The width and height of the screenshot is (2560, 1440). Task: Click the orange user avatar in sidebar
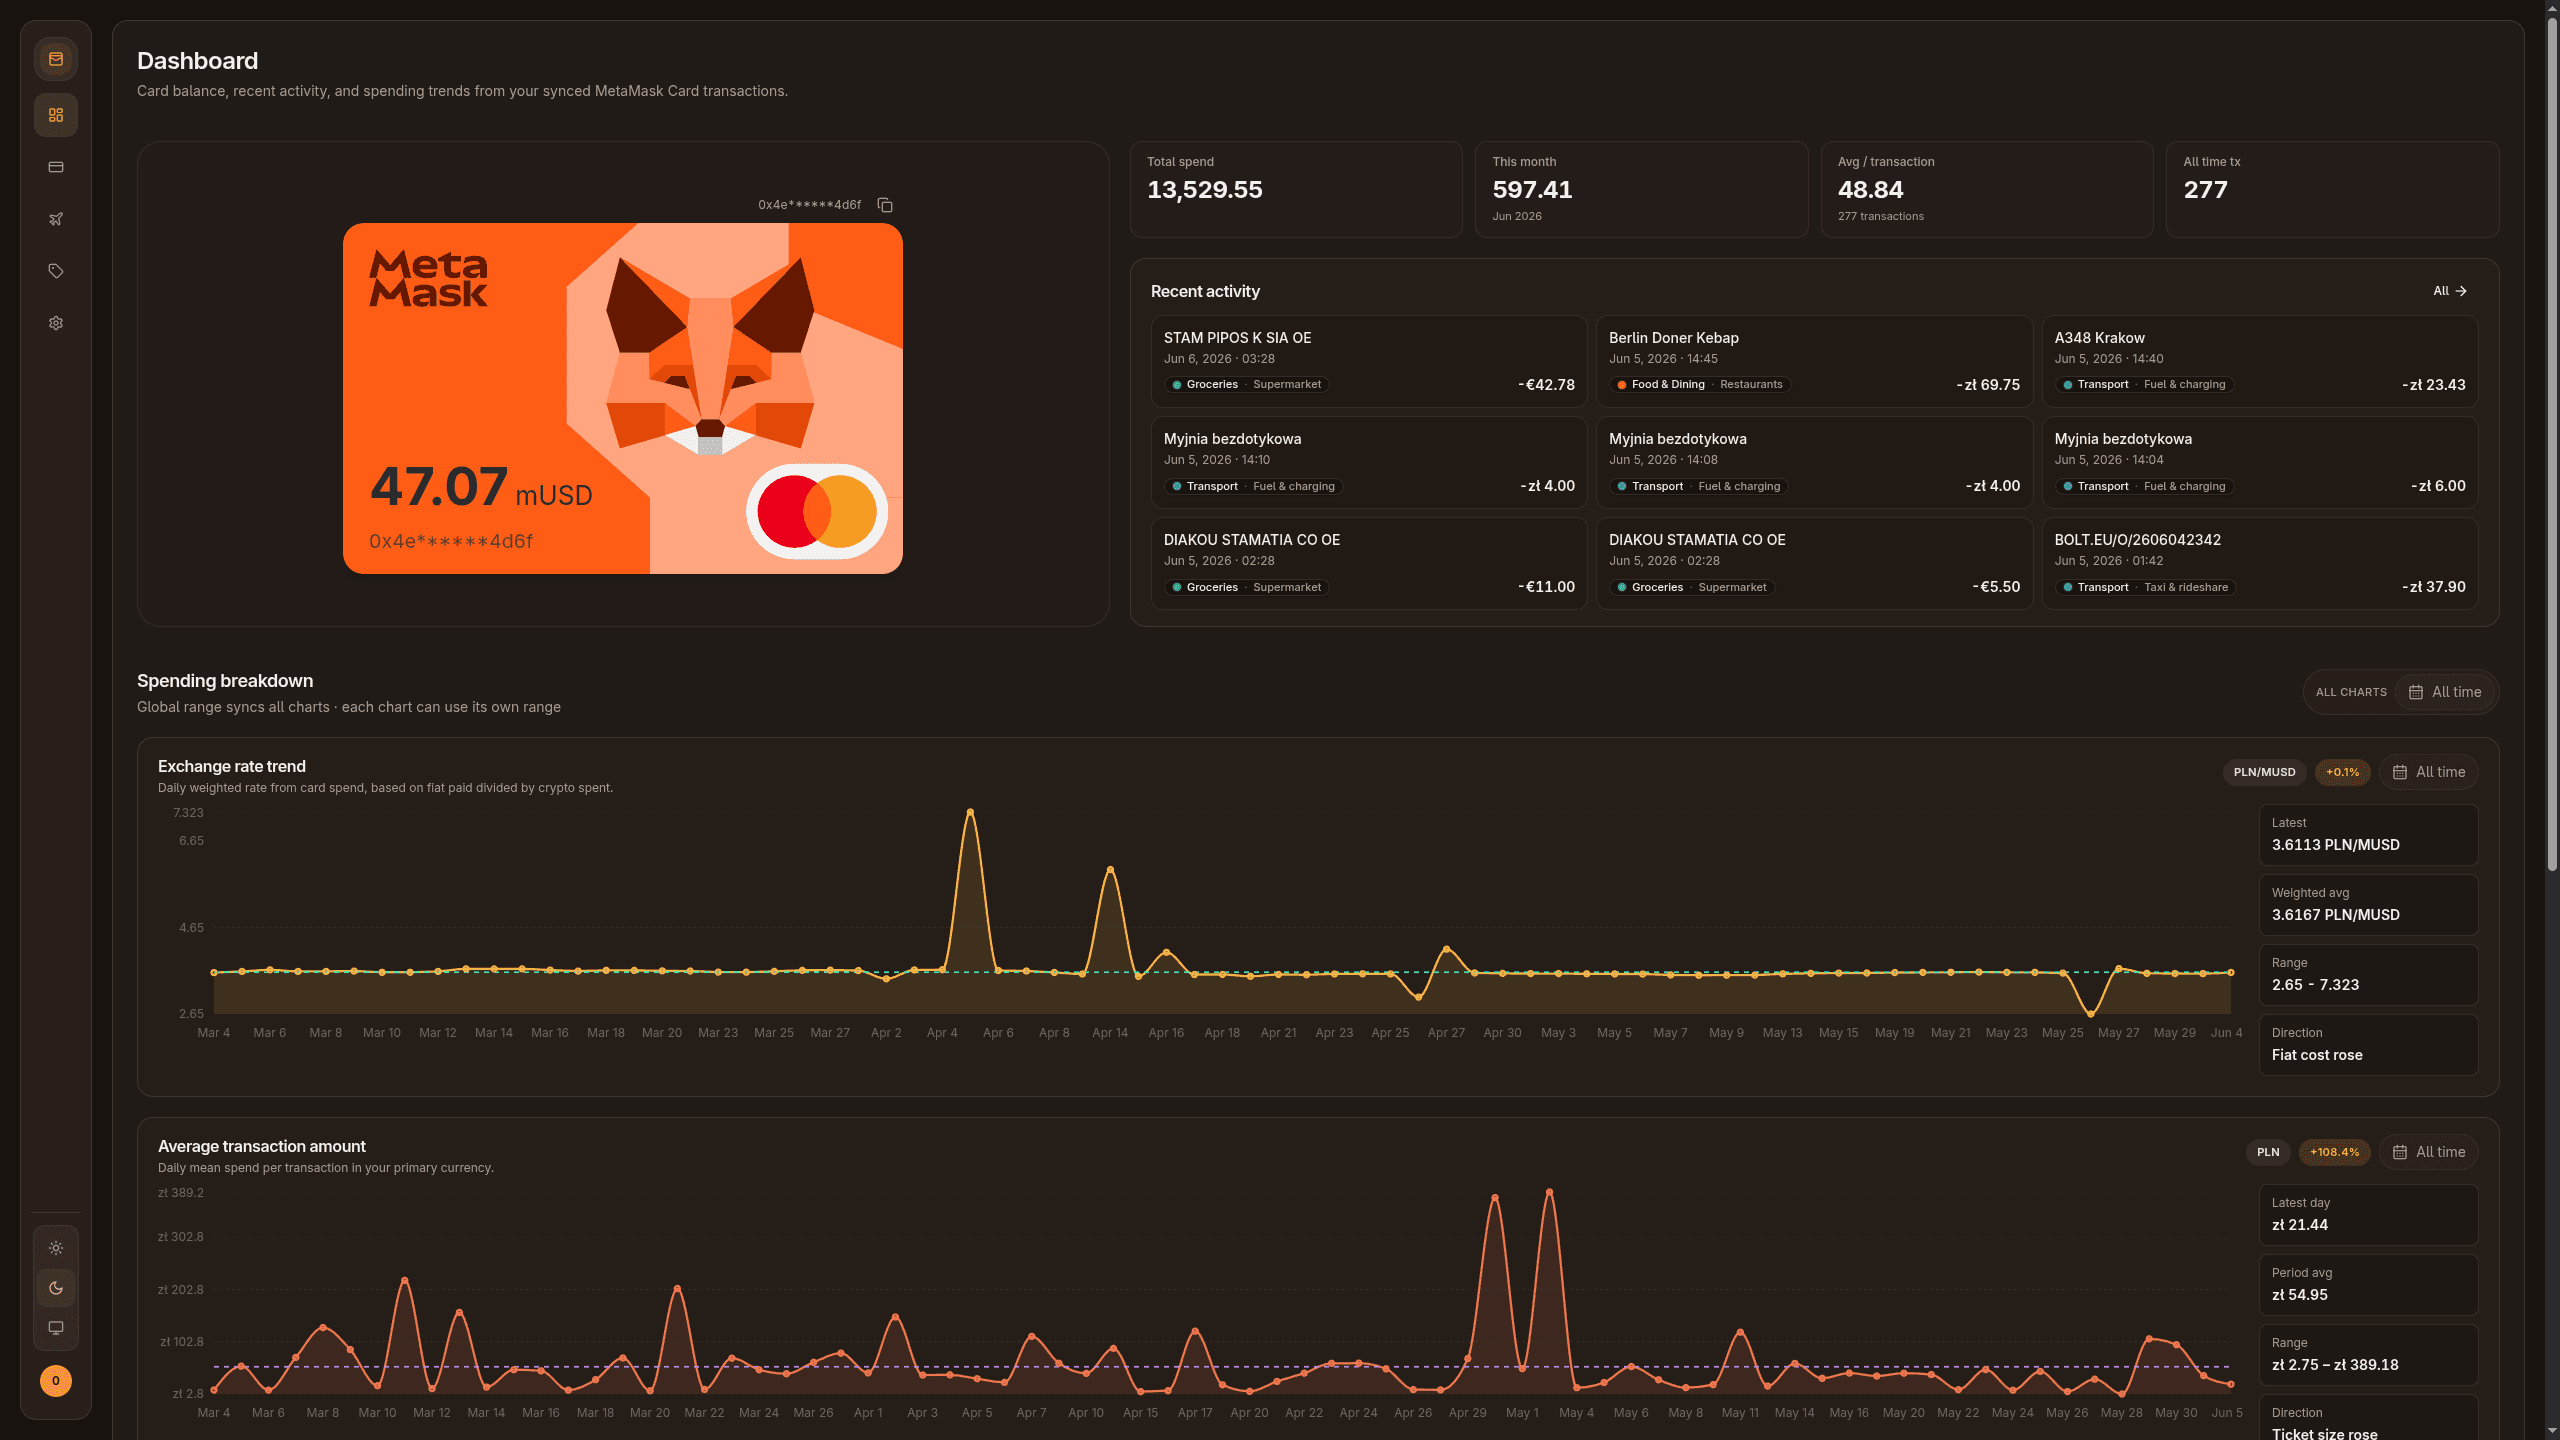click(x=56, y=1381)
